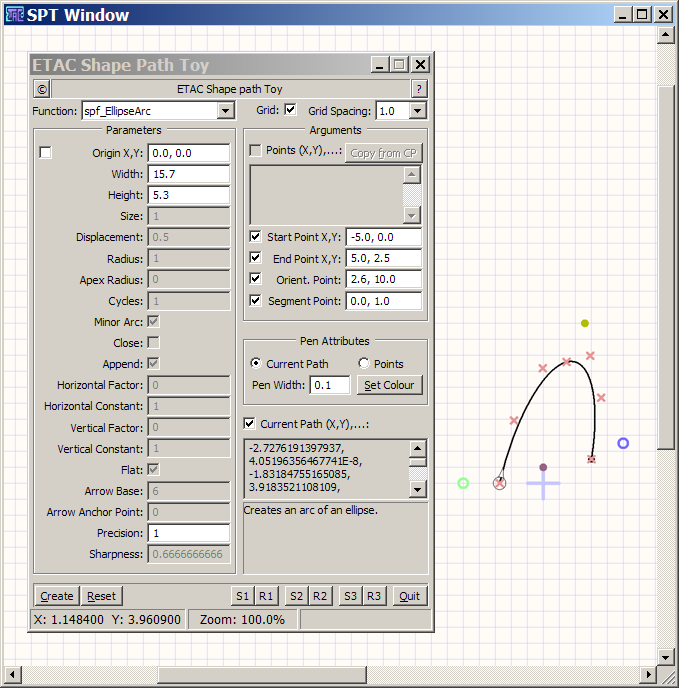Expand the Grid Spacing dropdown
Screen dimensions: 679x688
[417, 111]
